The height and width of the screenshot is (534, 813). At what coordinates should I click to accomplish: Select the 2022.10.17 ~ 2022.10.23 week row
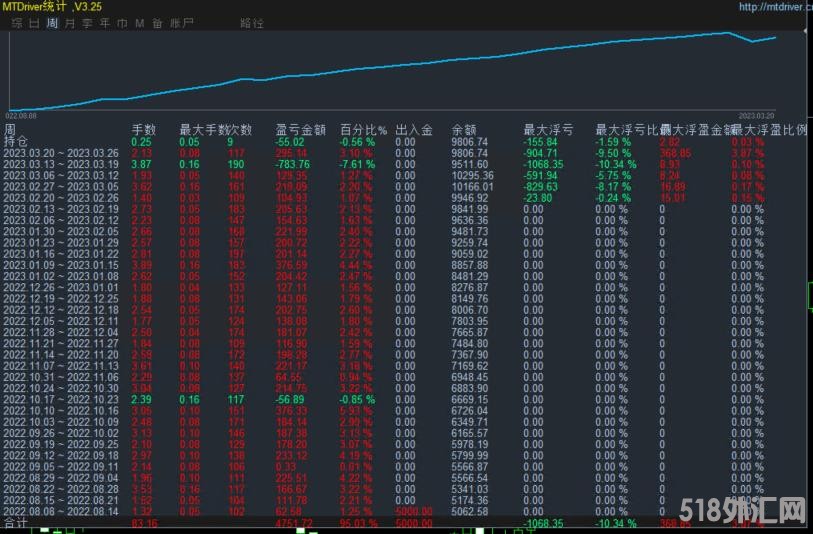(x=61, y=399)
